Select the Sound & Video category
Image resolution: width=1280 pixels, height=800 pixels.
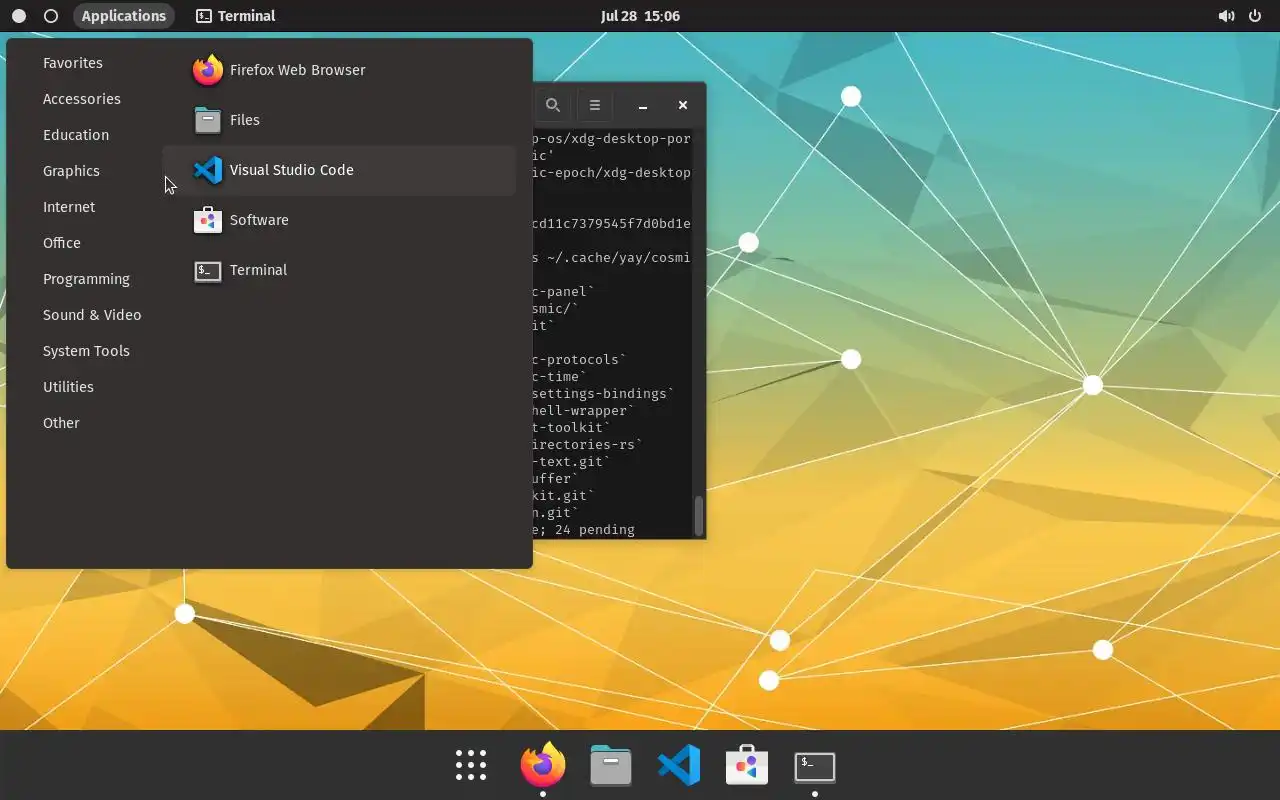(92, 315)
